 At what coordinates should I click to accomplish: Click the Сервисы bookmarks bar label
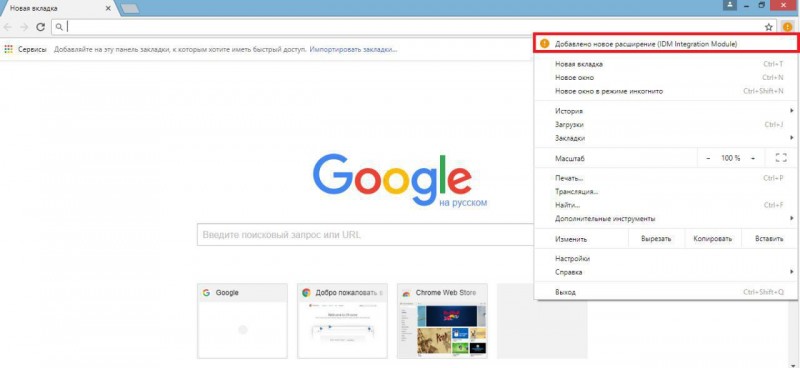(32, 50)
